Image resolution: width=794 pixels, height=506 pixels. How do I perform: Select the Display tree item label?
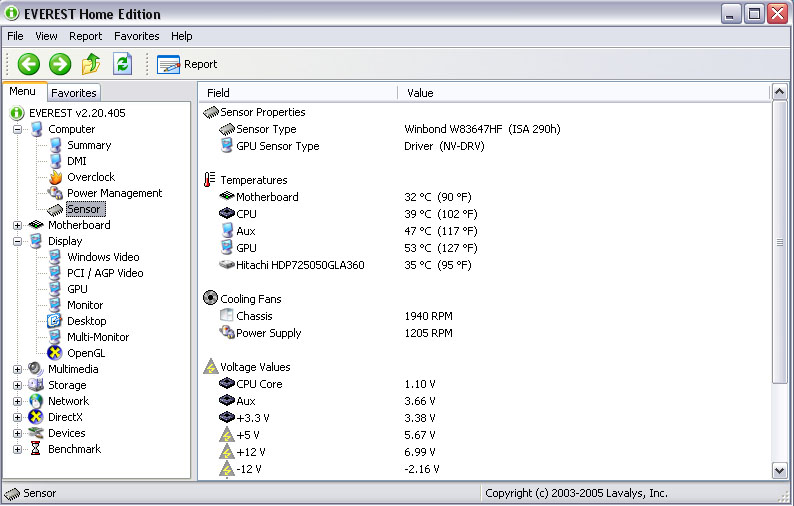(x=65, y=241)
